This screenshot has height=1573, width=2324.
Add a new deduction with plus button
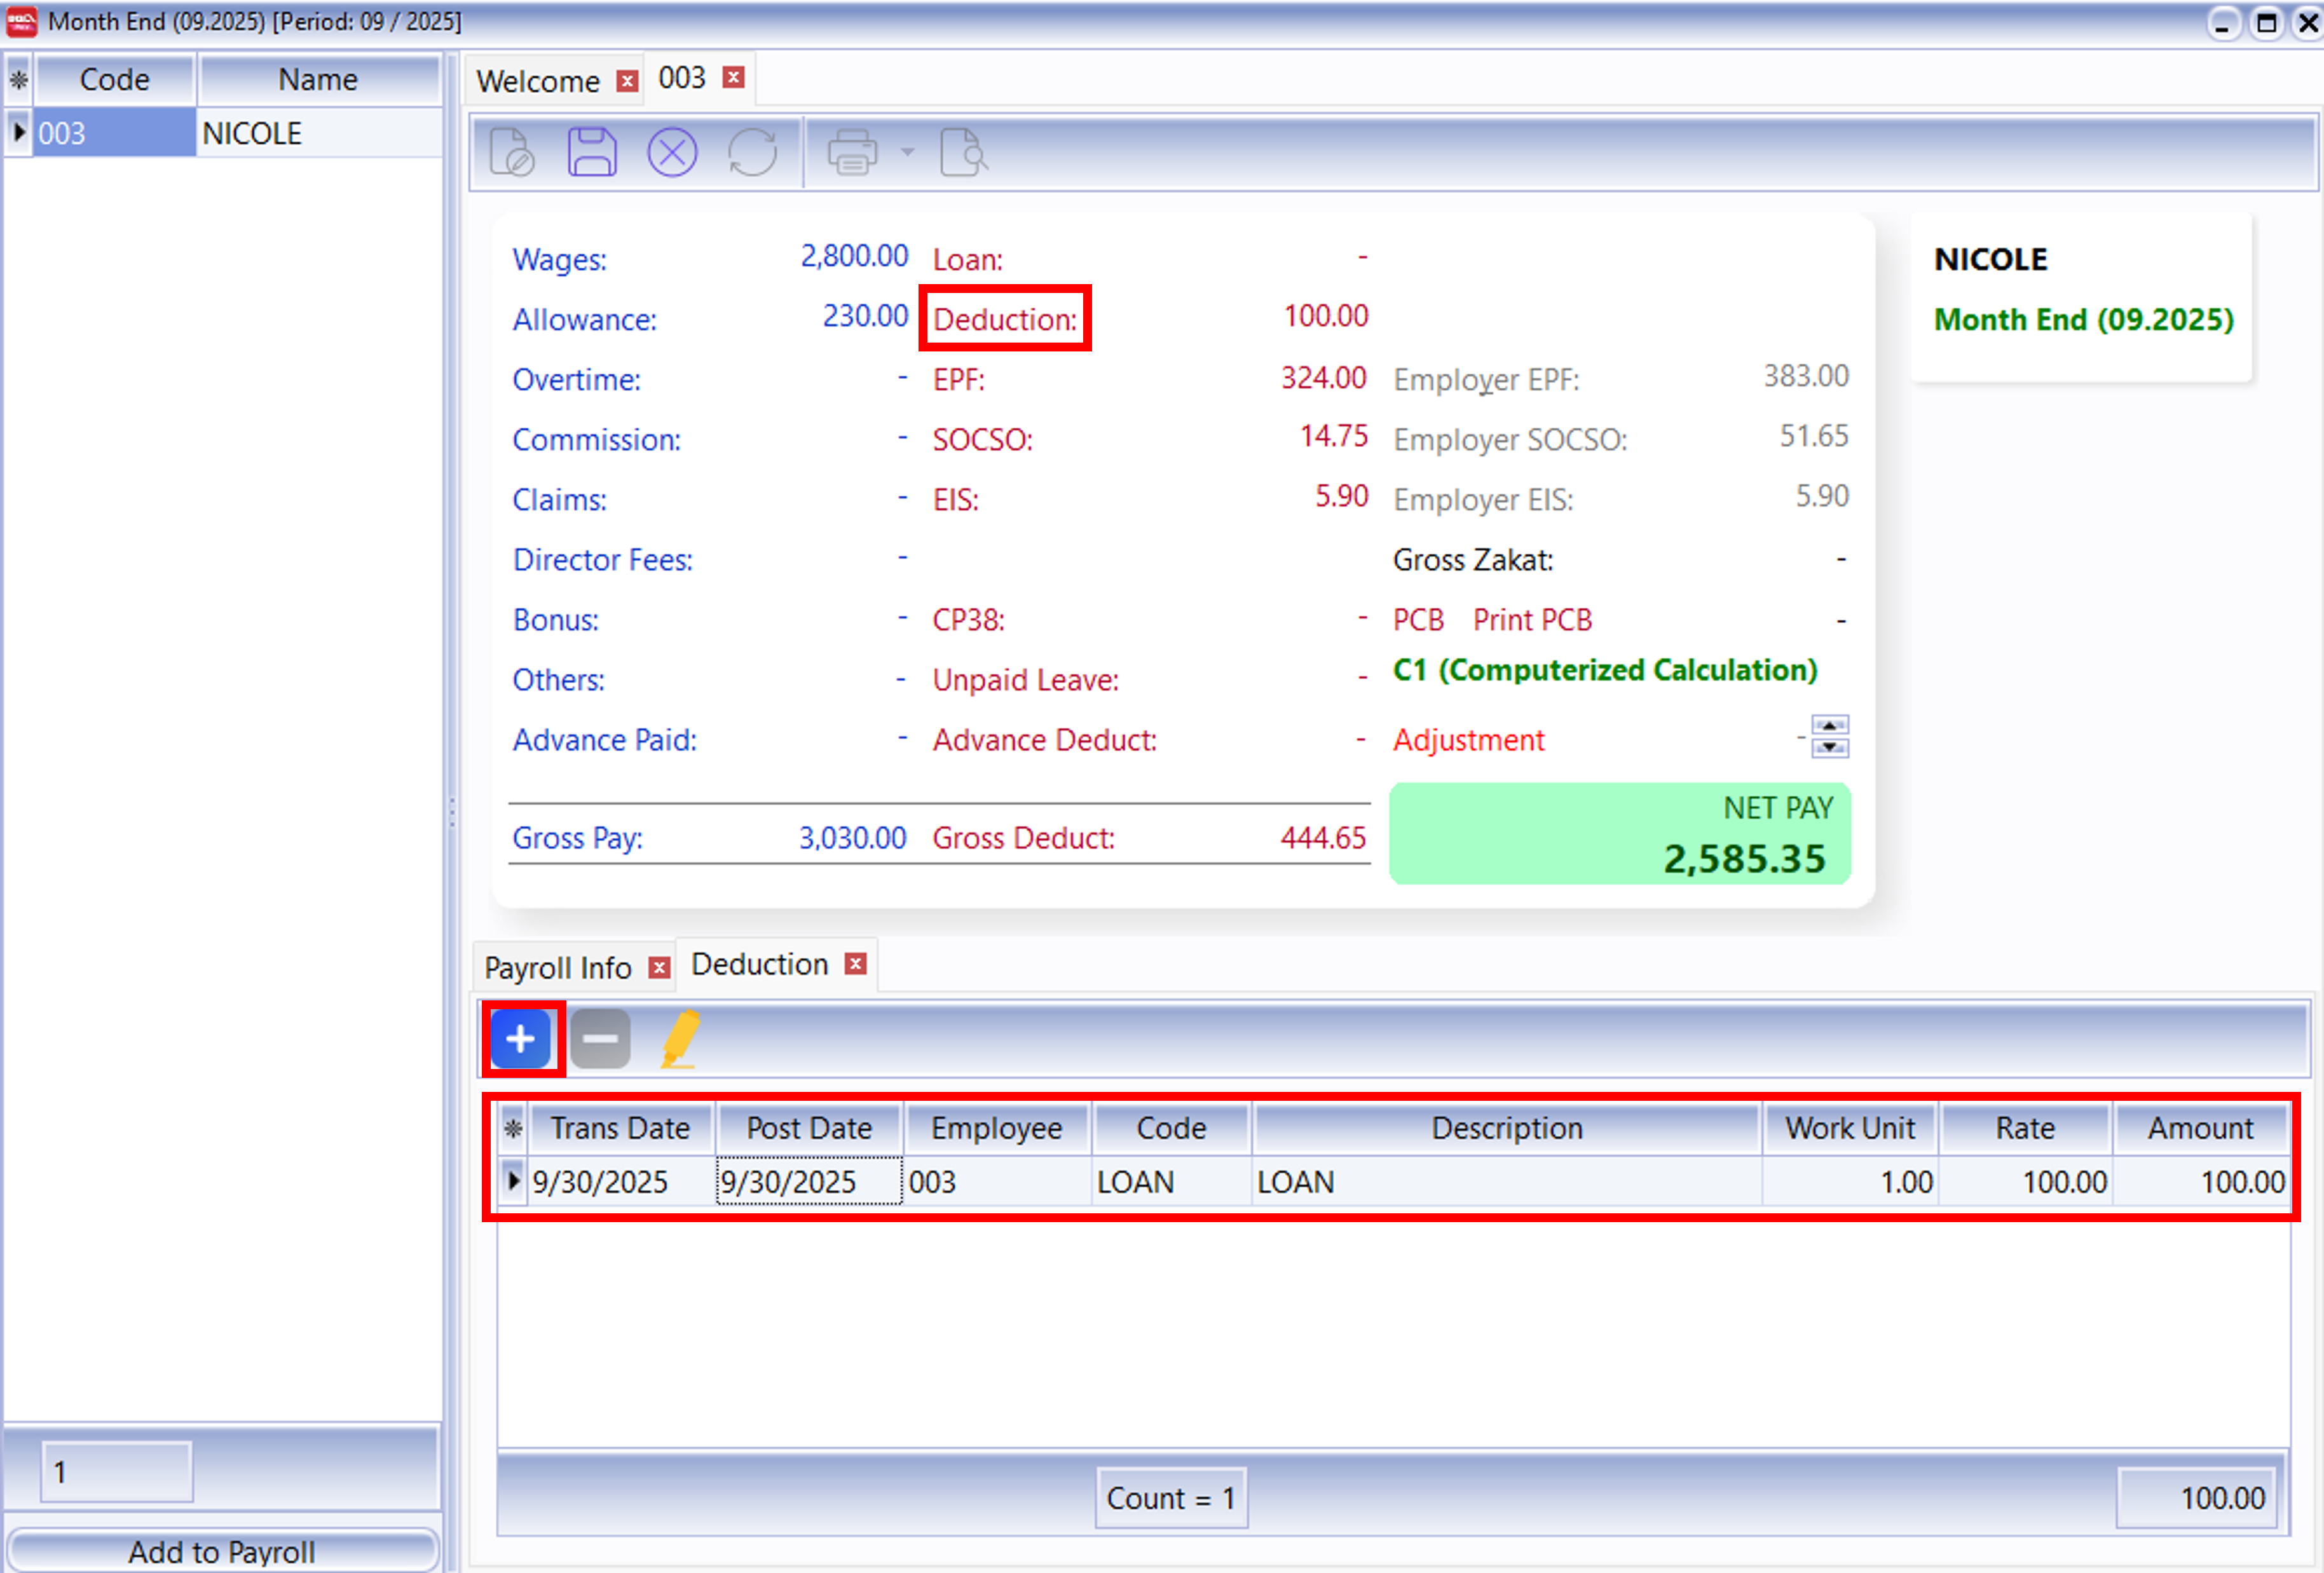(521, 1039)
